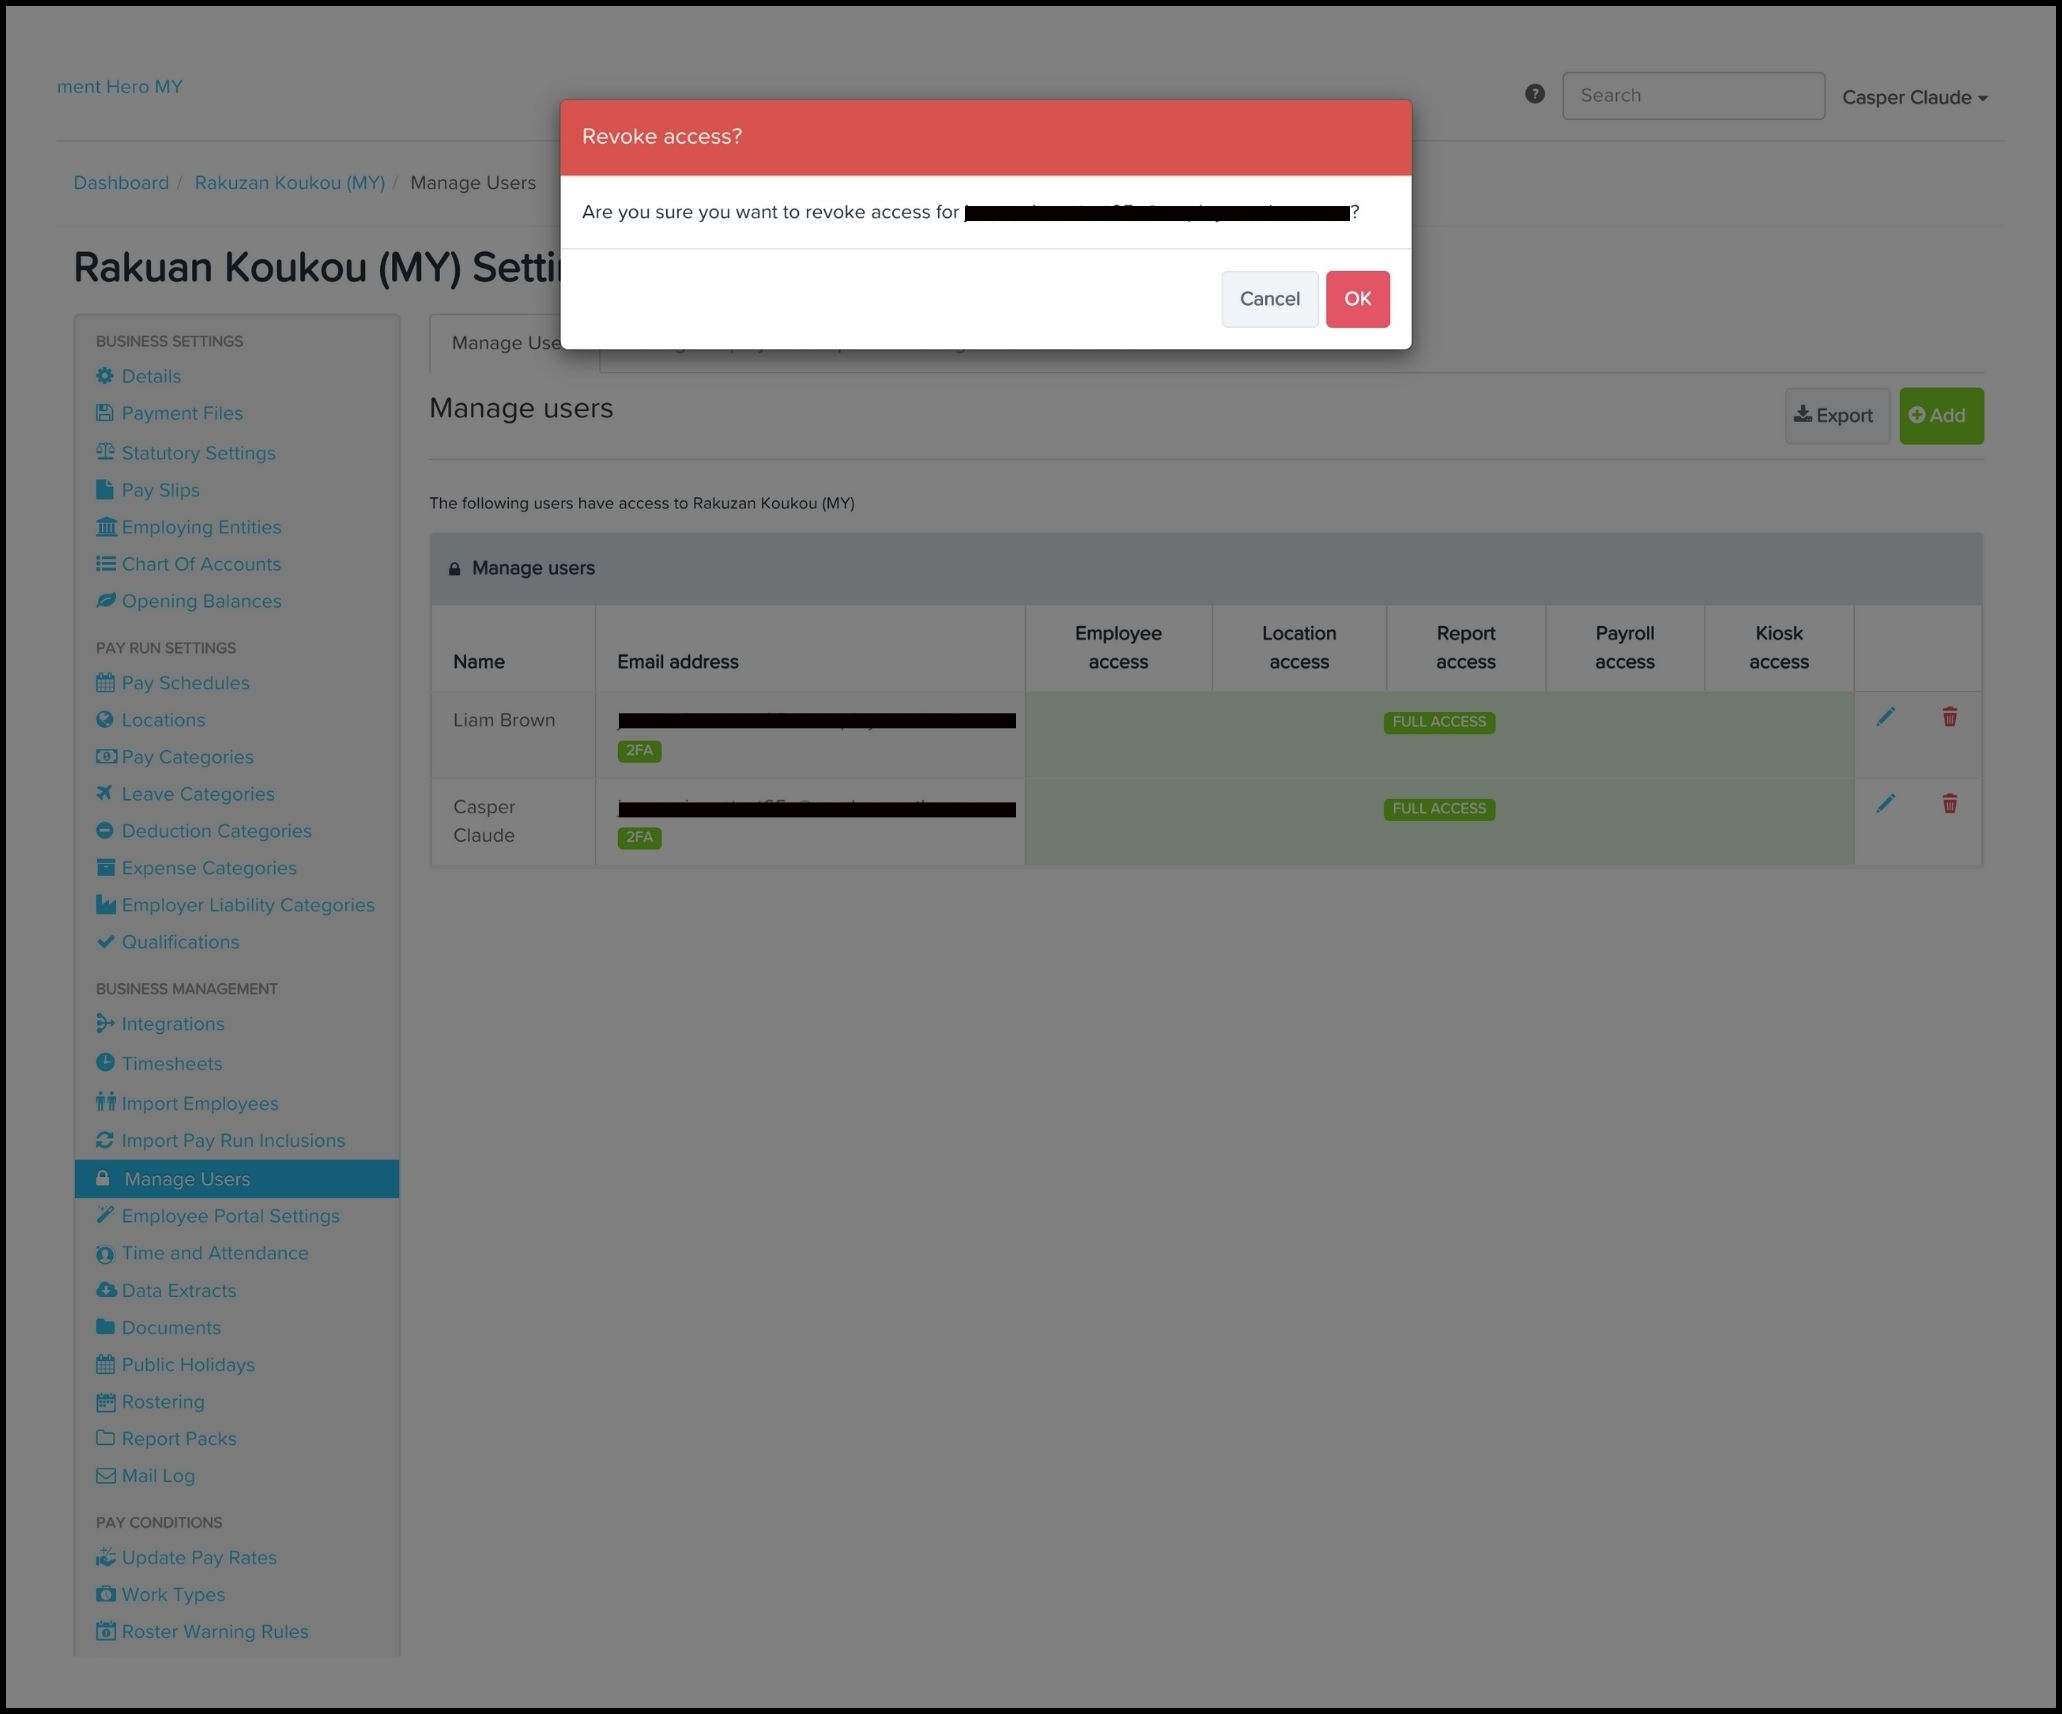Focus the Search input field

click(x=1693, y=96)
